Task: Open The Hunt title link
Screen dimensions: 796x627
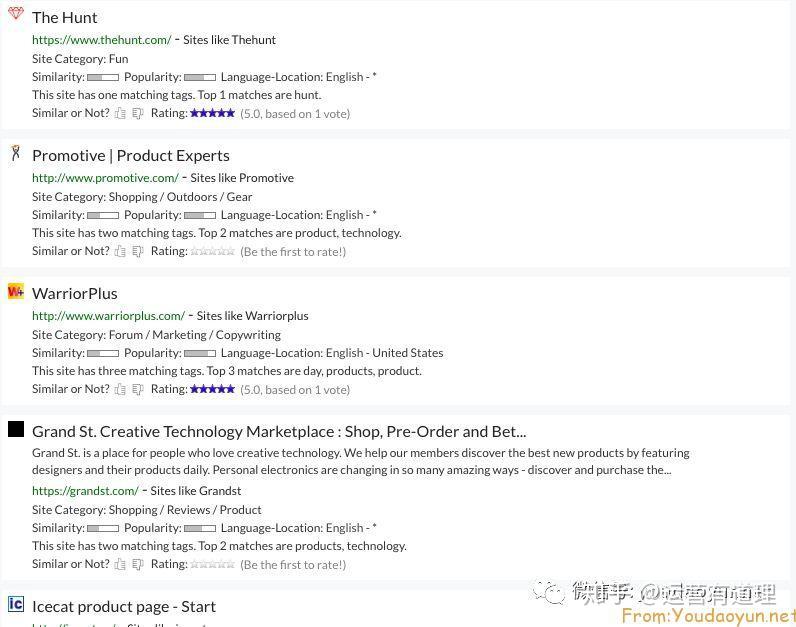Action: coord(64,17)
